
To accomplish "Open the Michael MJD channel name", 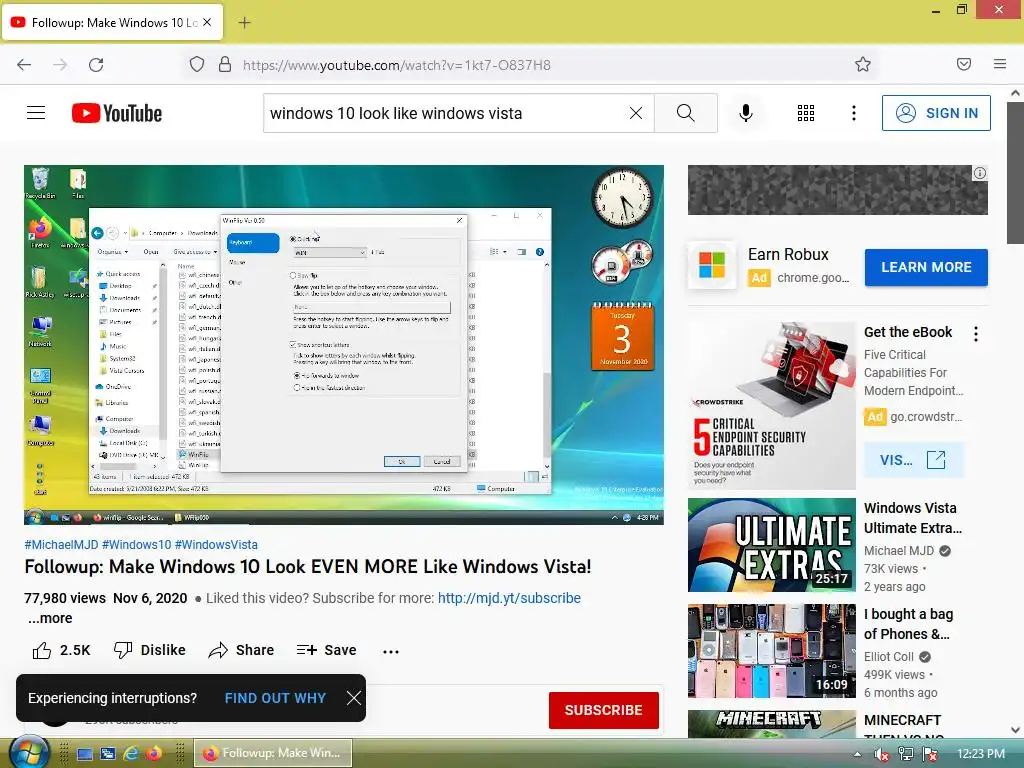I will [899, 551].
